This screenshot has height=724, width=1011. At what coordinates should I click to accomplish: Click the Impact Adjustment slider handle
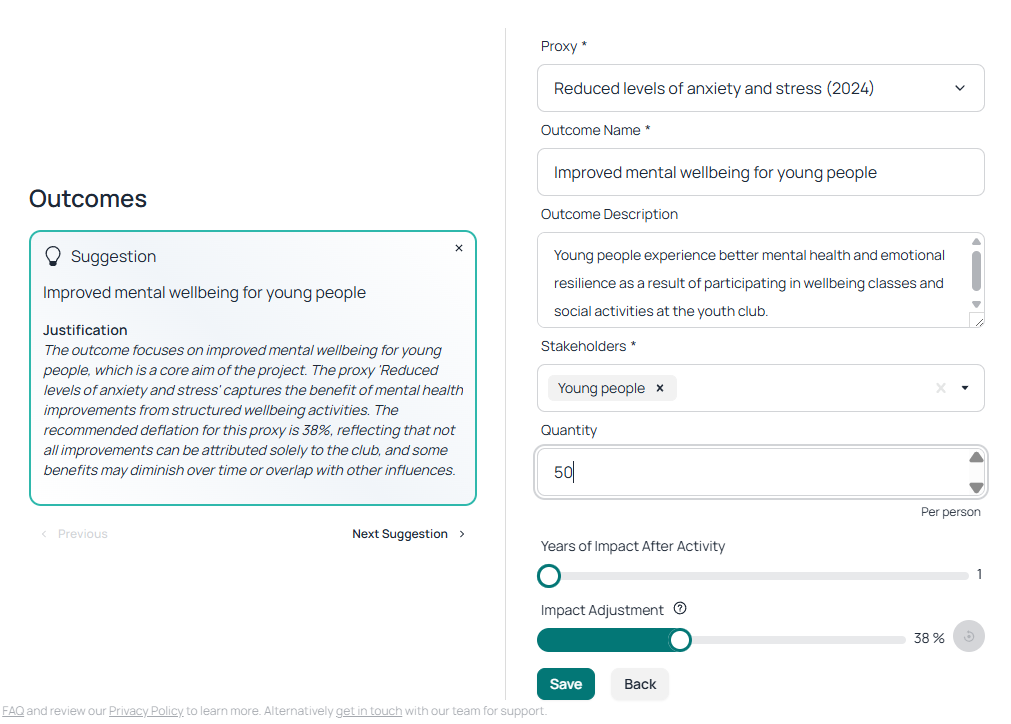(x=680, y=640)
